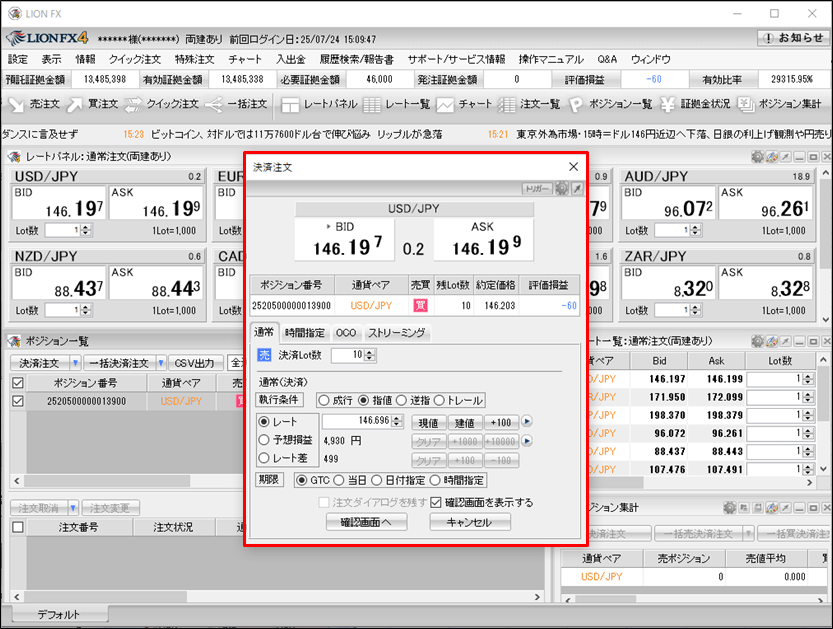Click the buy order (買注文) toolbar icon

point(76,103)
